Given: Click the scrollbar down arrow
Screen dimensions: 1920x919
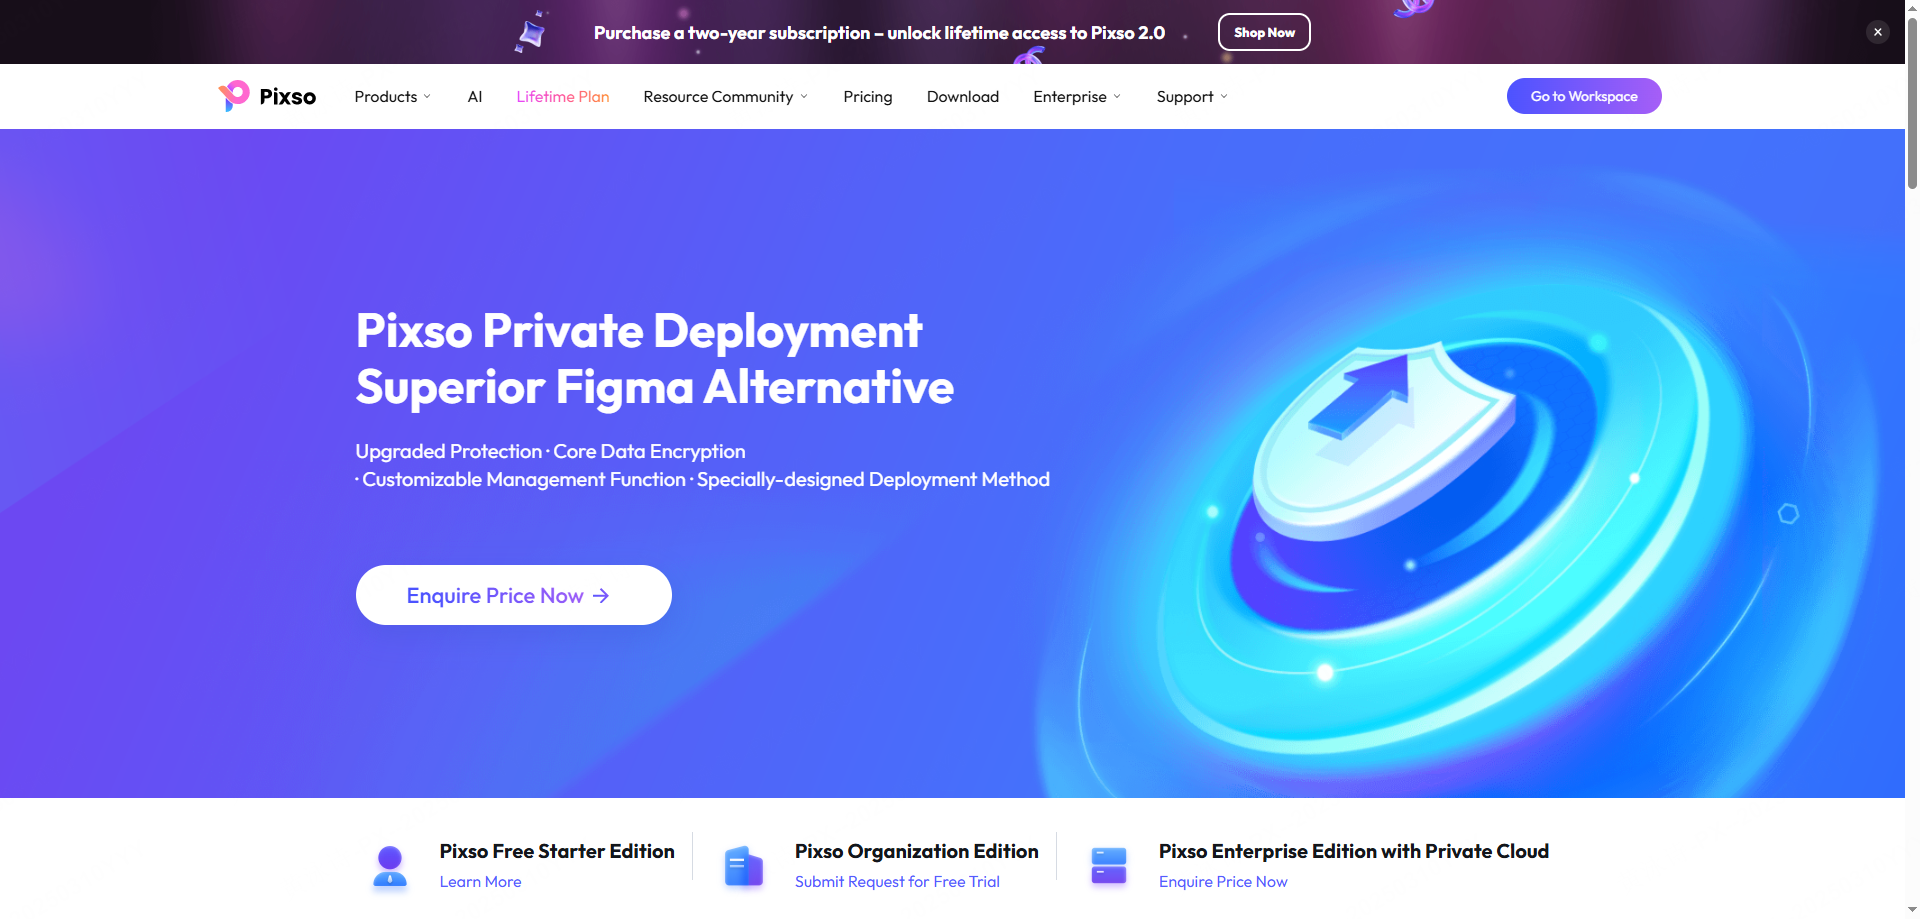Looking at the screenshot, I should 1912,911.
